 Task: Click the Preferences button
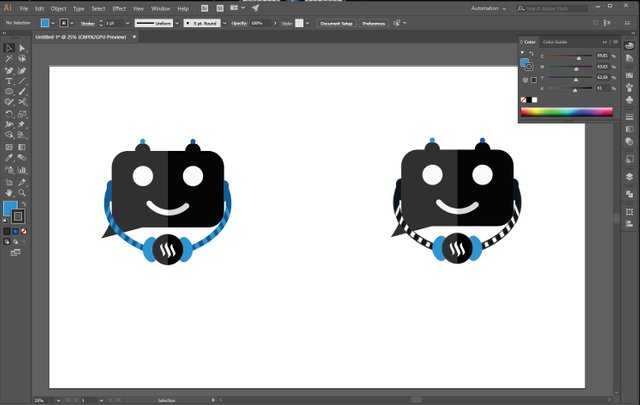coord(373,23)
